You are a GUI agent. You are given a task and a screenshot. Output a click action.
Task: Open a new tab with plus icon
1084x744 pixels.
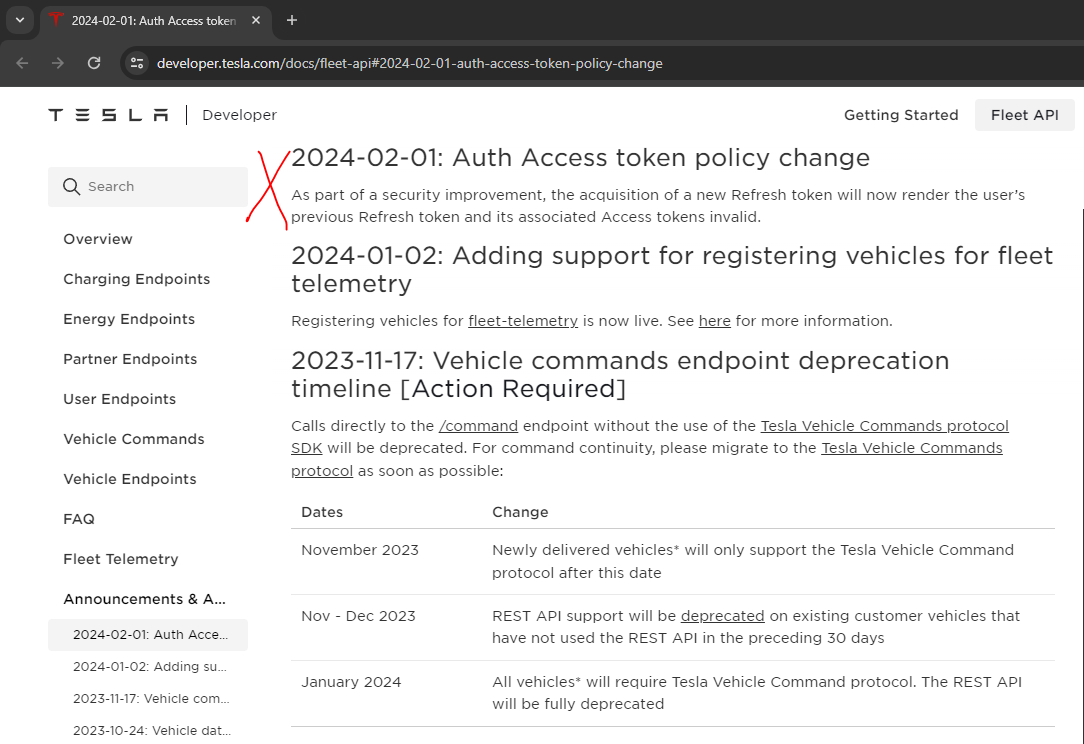(292, 20)
